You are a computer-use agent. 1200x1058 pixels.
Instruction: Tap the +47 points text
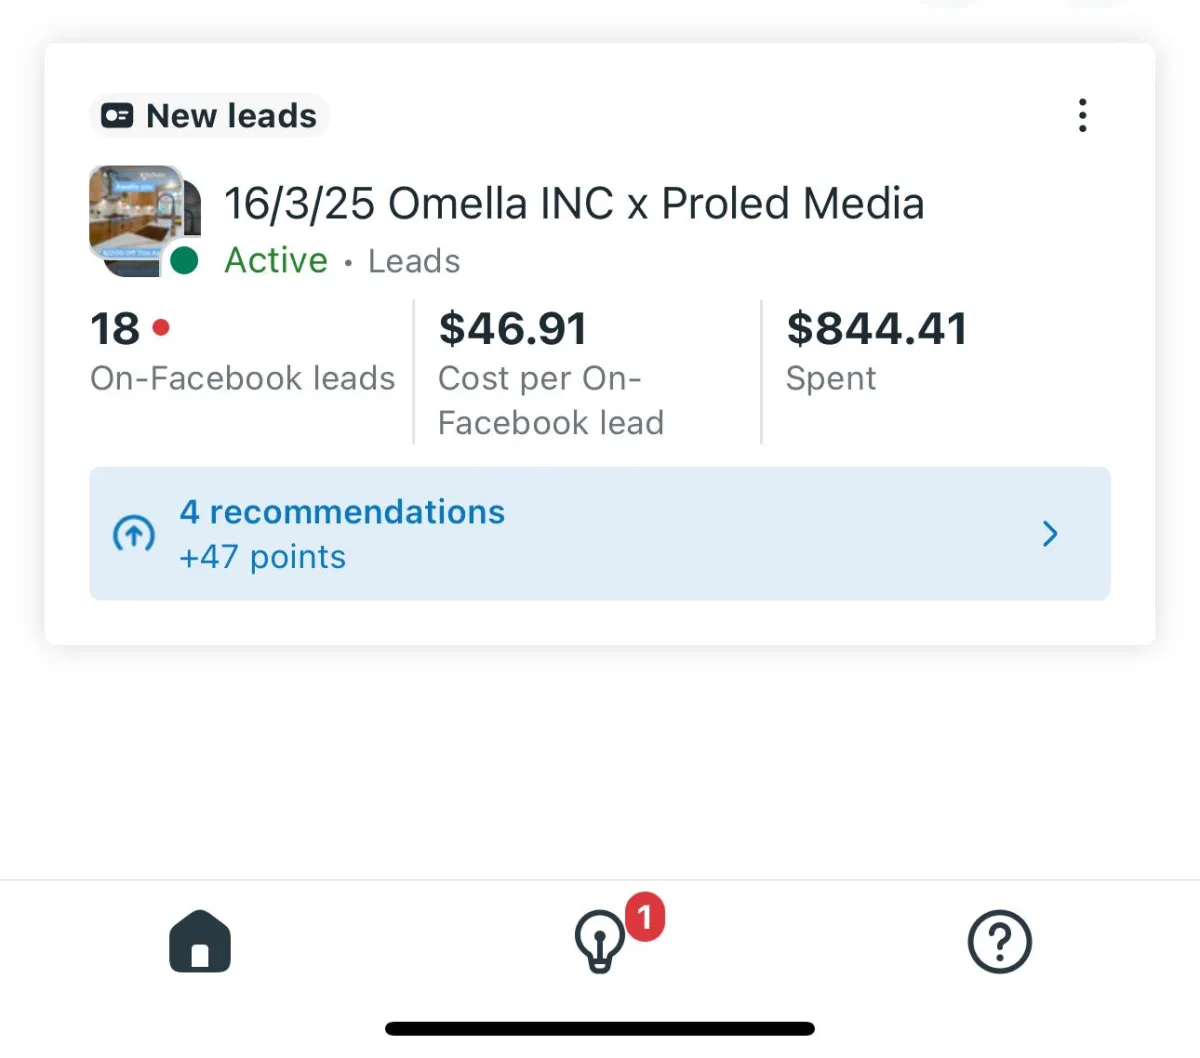pos(263,557)
